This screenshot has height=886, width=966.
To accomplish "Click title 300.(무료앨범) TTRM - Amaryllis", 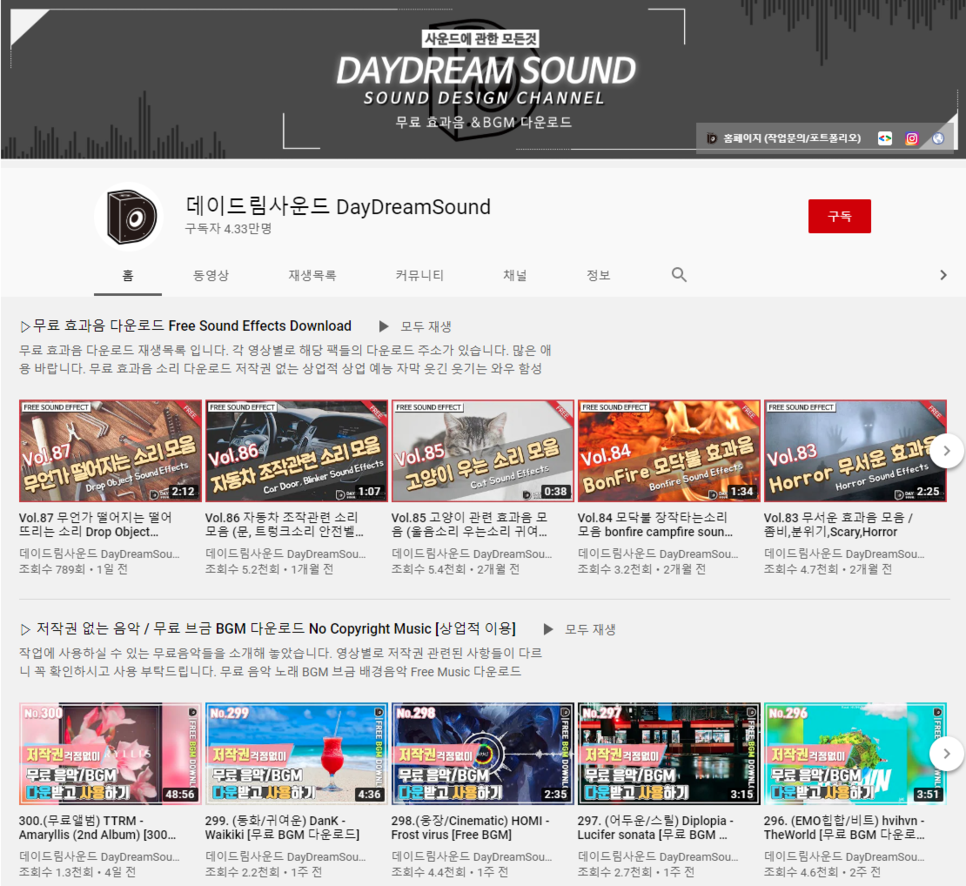I will [97, 827].
